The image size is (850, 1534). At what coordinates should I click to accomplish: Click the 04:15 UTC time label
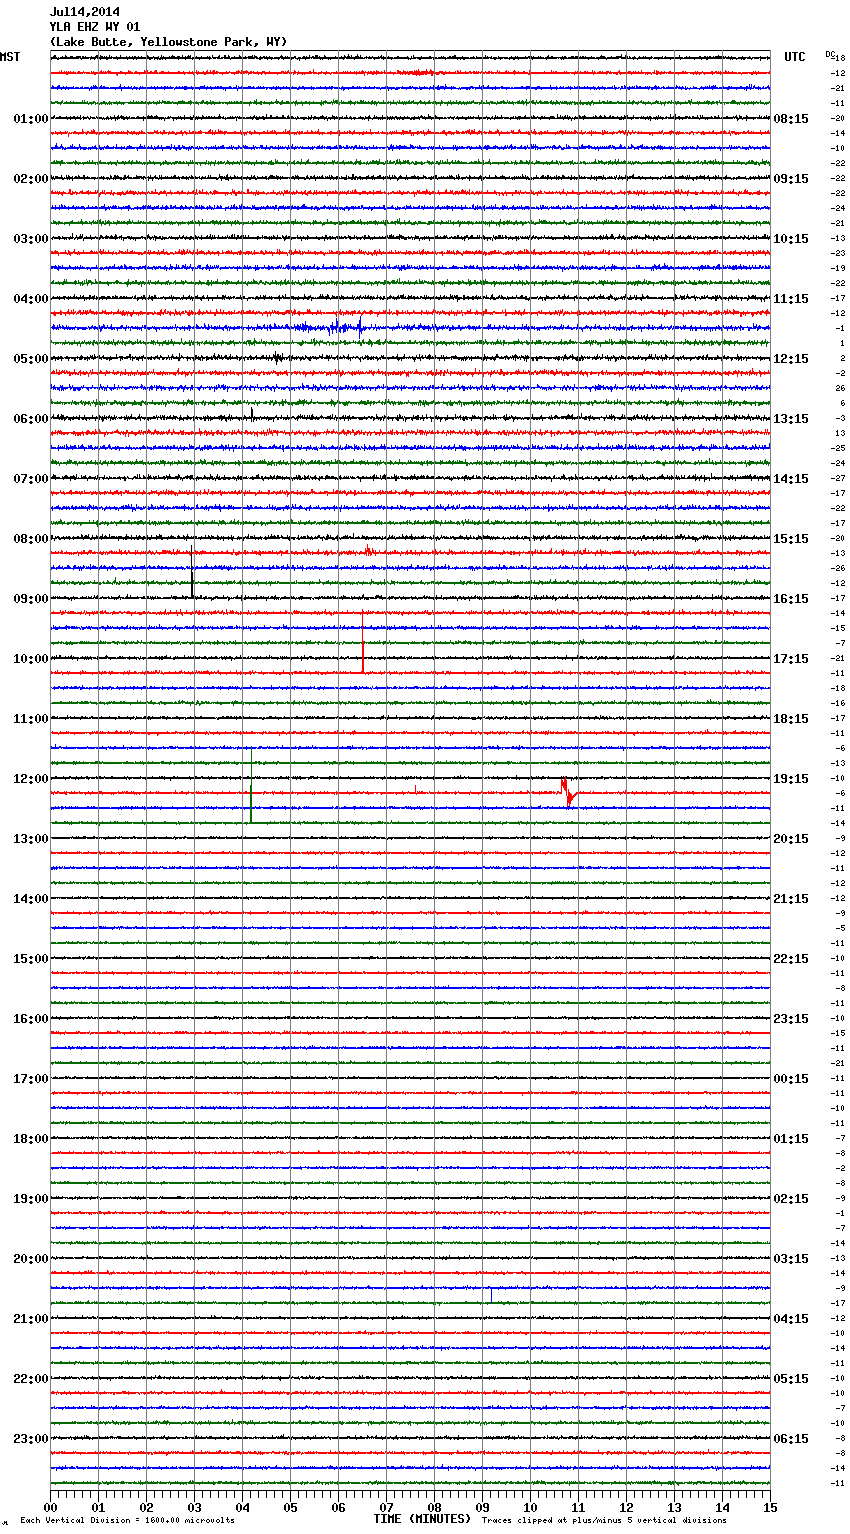pos(791,1319)
